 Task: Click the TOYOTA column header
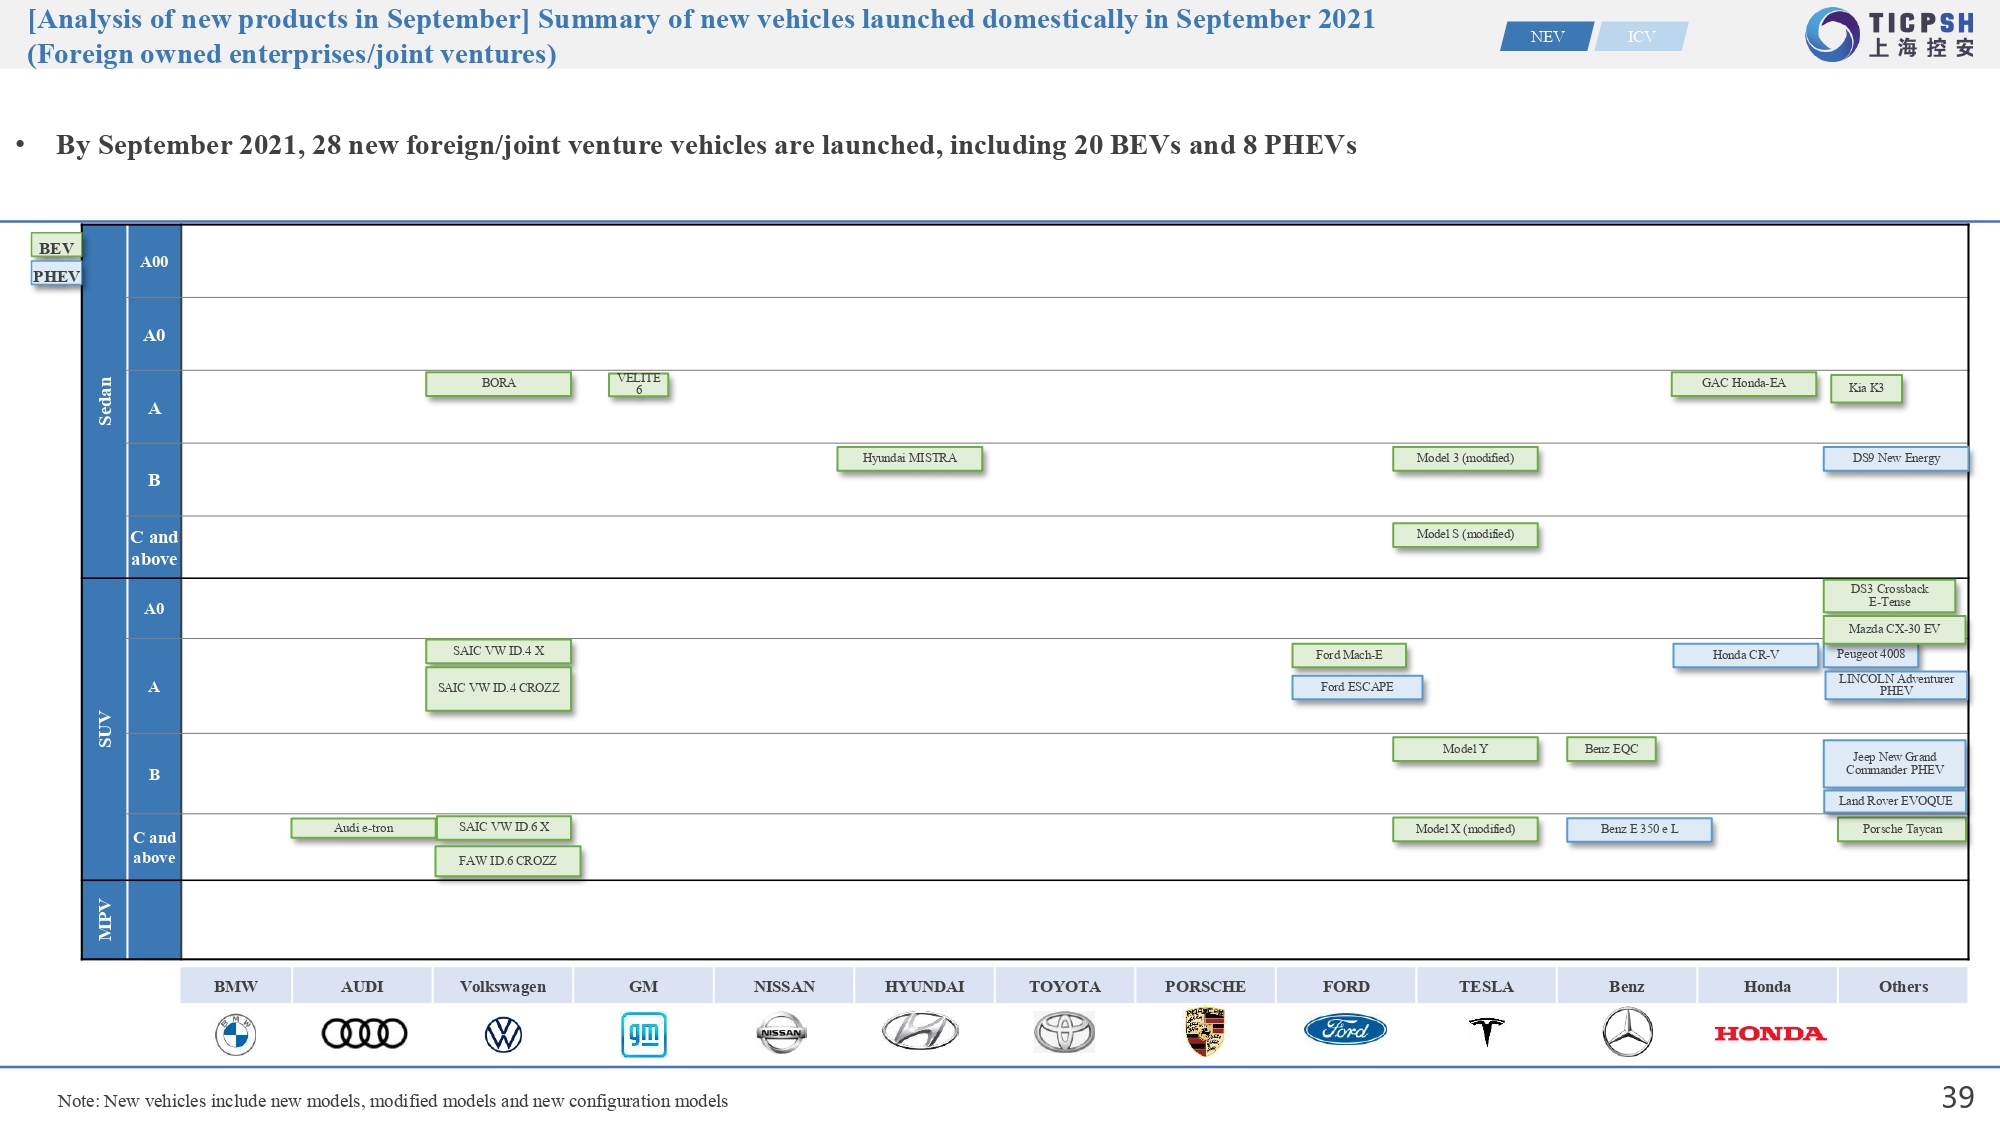tap(1065, 986)
